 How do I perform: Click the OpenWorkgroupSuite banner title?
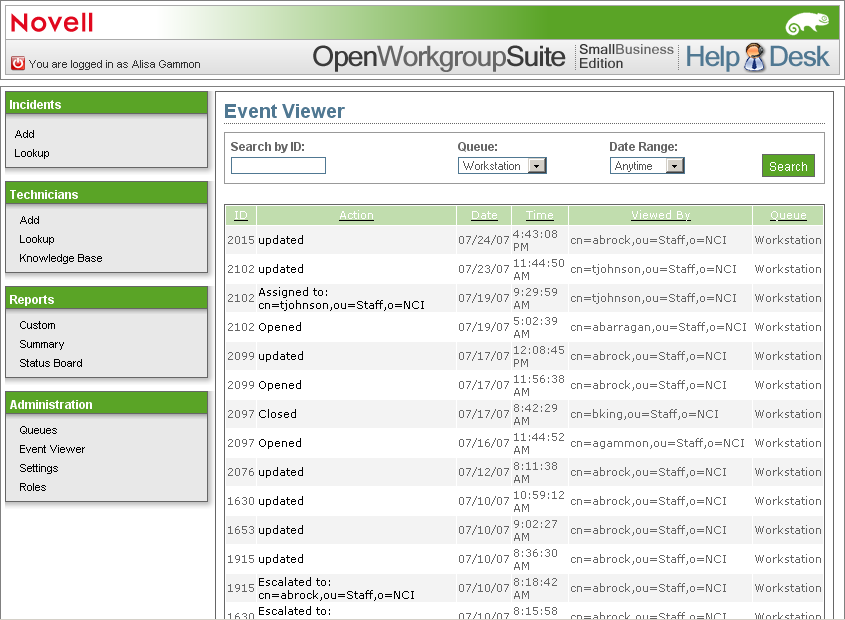[439, 57]
